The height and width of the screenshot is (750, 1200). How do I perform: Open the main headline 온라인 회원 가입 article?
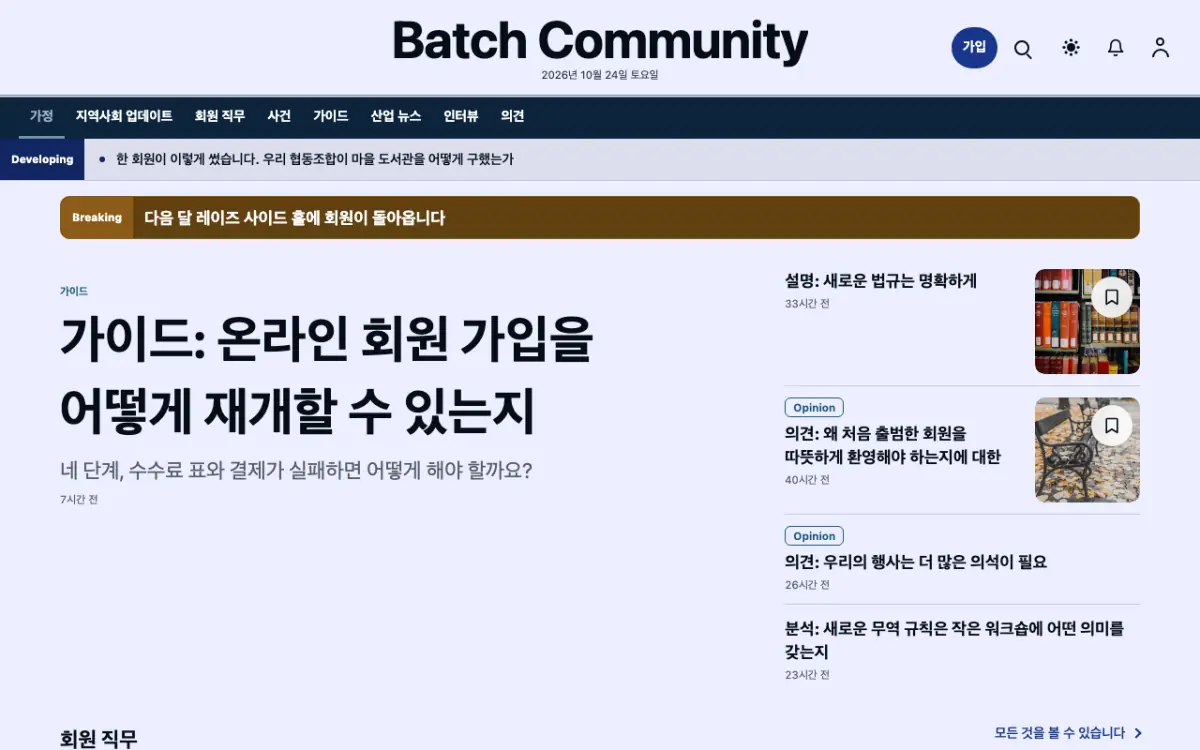[x=327, y=375]
